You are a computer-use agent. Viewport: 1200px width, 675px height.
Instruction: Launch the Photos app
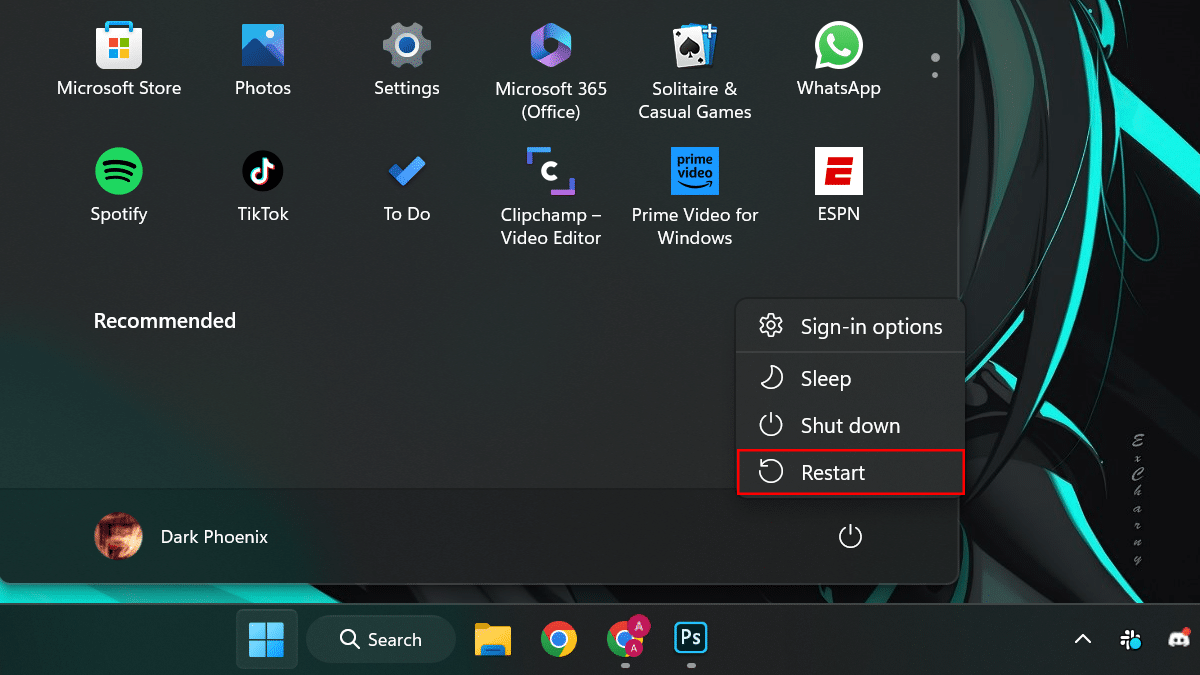[x=263, y=62]
